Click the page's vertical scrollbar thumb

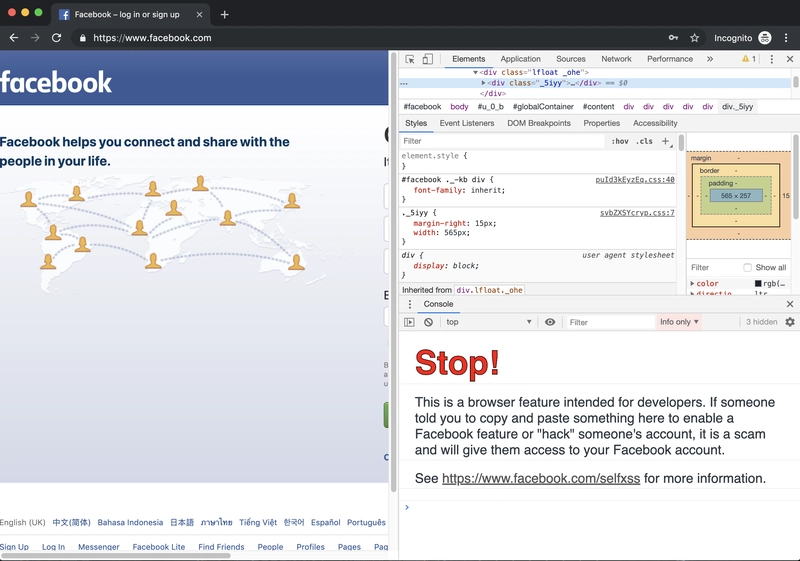(393, 273)
